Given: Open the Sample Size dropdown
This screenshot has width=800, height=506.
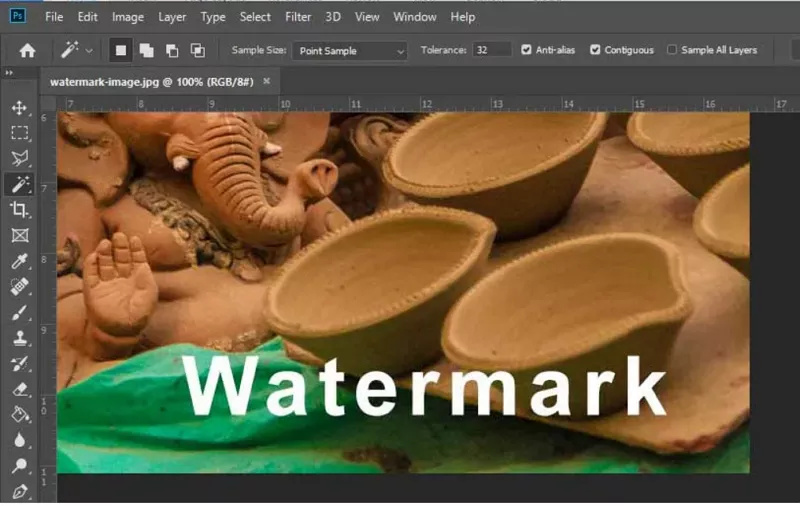Looking at the screenshot, I should pyautogui.click(x=349, y=50).
